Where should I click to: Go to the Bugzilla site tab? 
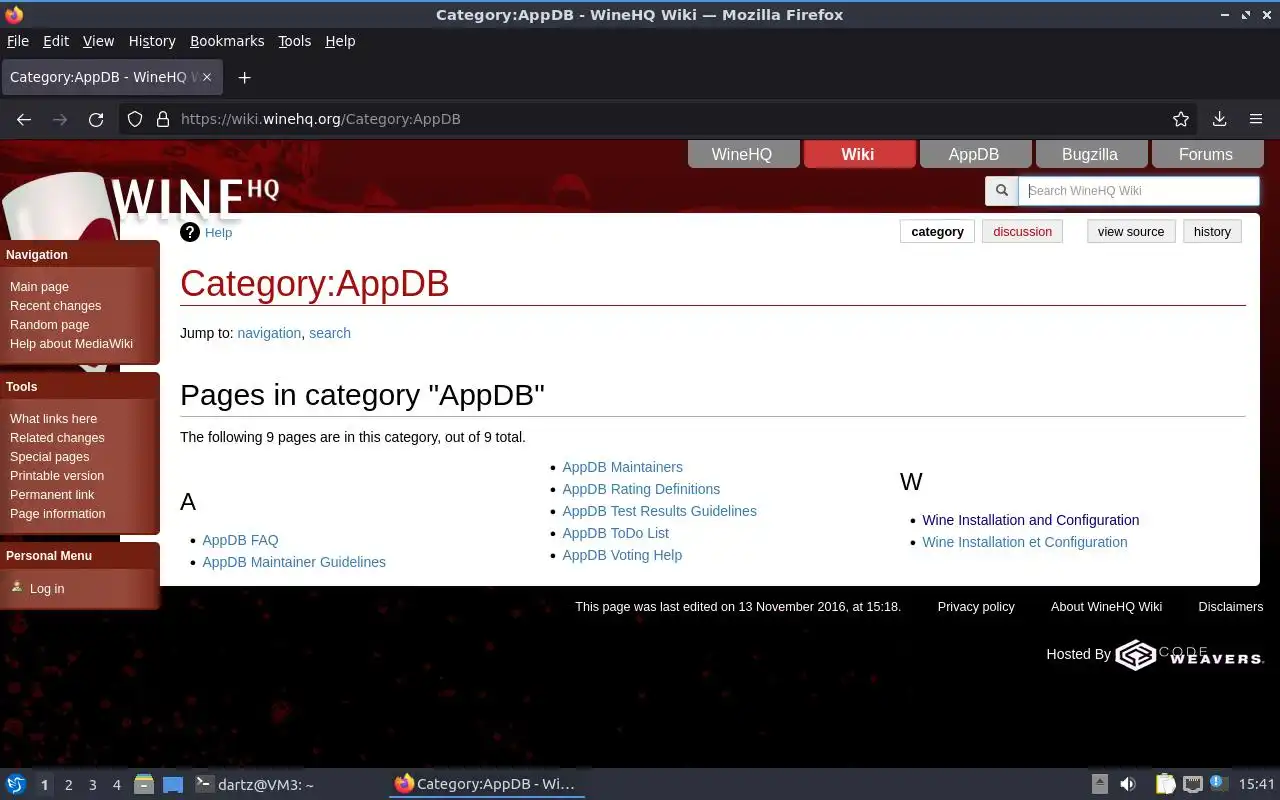tap(1090, 154)
